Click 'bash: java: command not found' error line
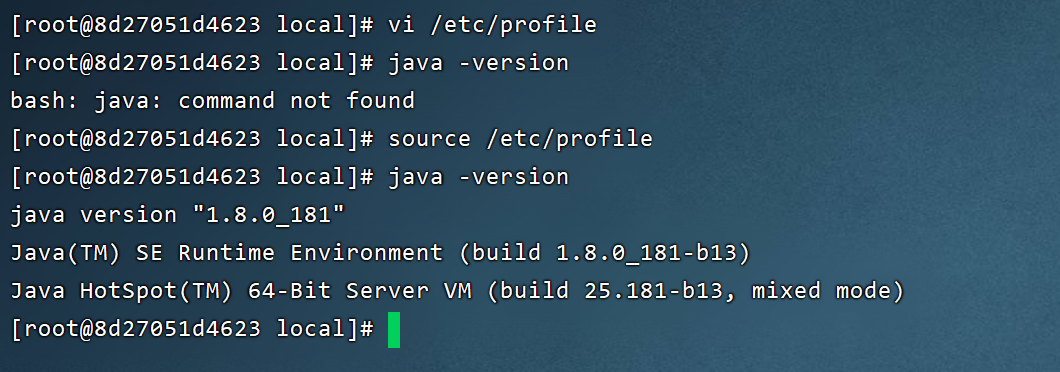This screenshot has width=1060, height=372. 212,101
